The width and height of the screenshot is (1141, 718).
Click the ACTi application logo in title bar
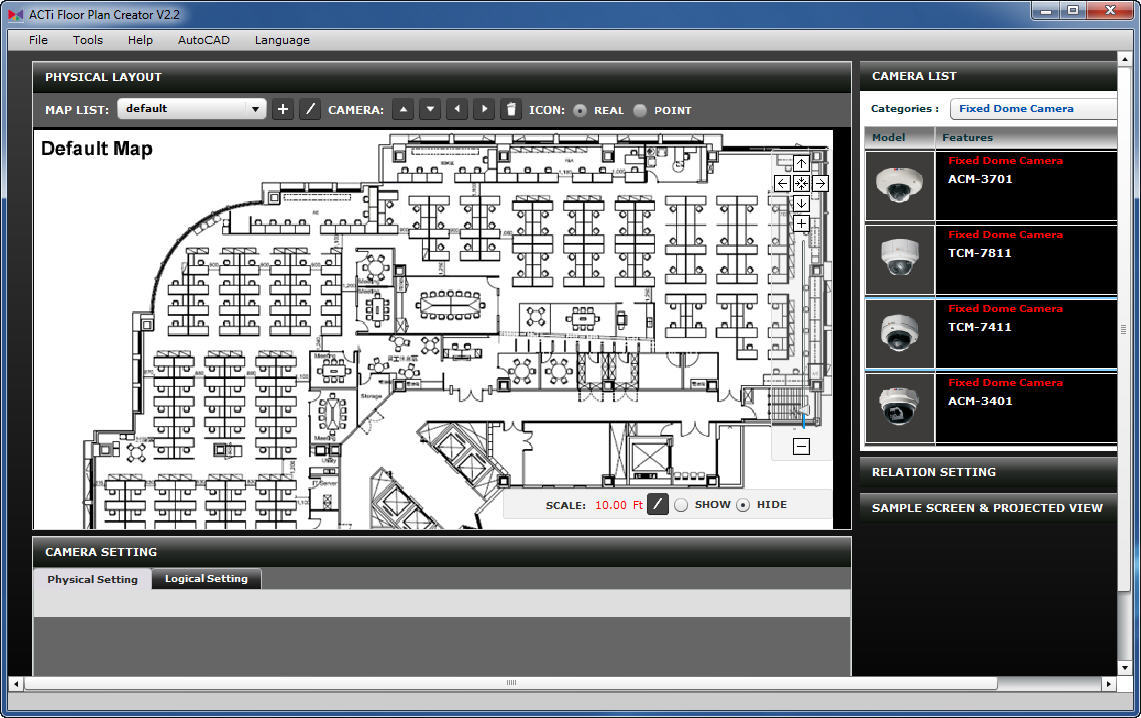click(x=15, y=15)
